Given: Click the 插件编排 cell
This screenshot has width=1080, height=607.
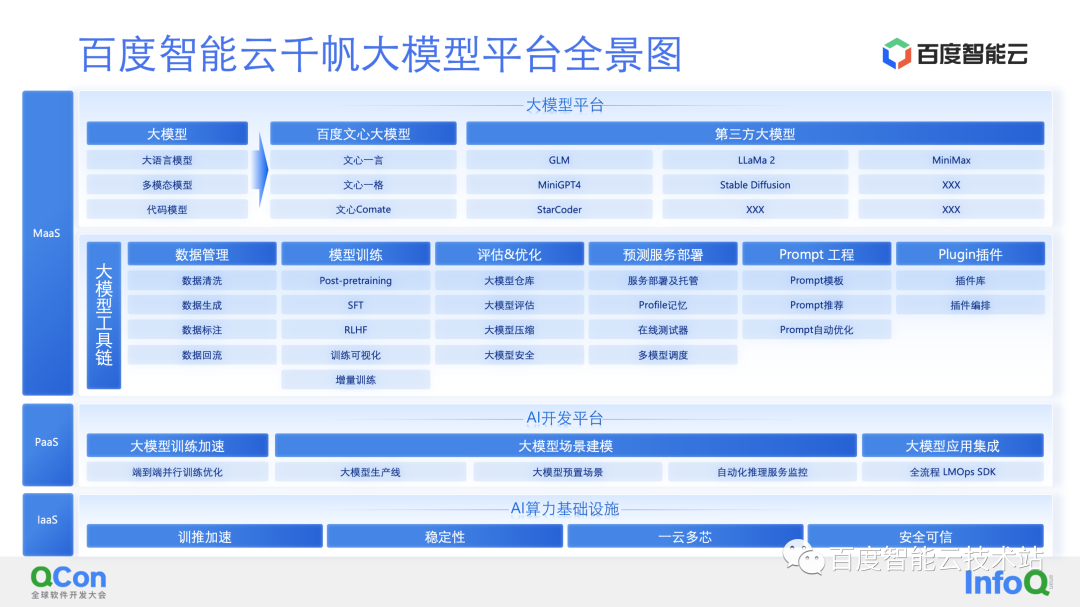Looking at the screenshot, I should (x=970, y=305).
